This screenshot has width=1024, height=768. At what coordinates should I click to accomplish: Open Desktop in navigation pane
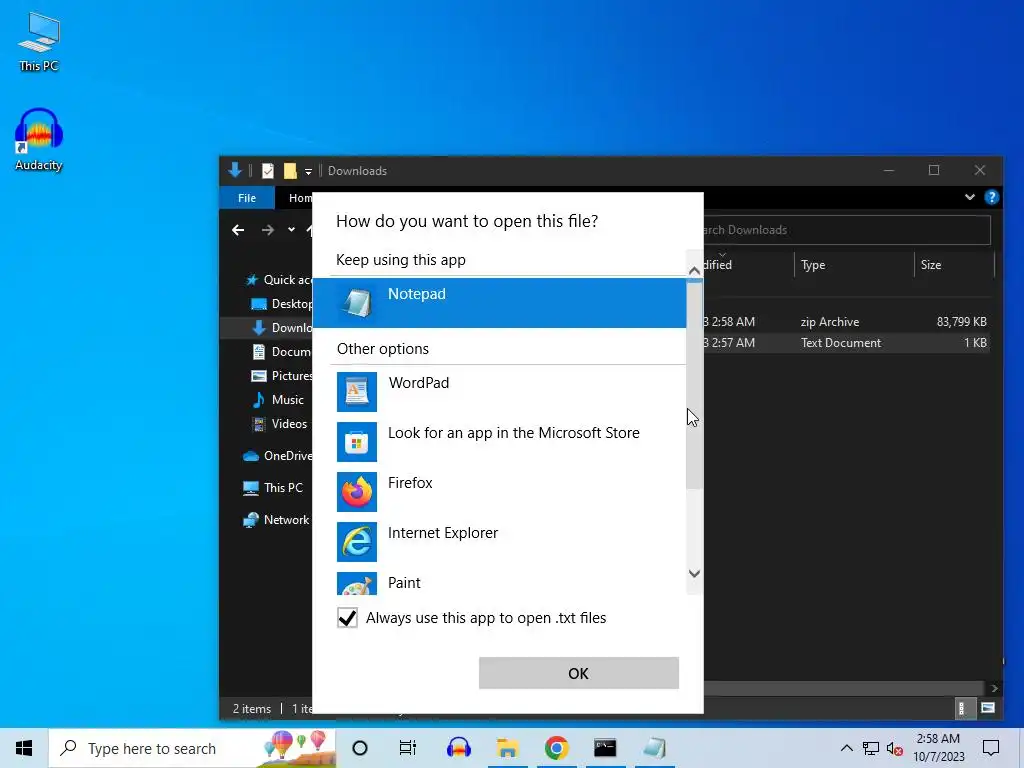click(x=282, y=304)
